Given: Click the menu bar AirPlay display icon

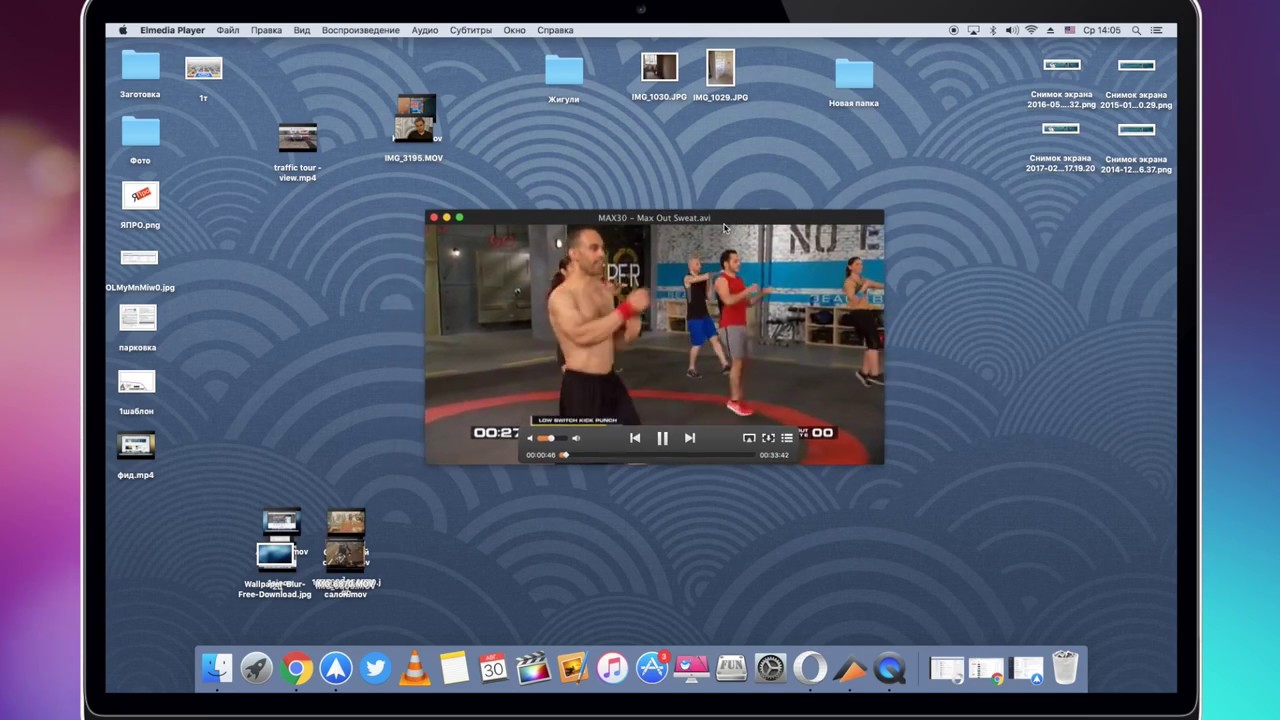Looking at the screenshot, I should (x=973, y=30).
